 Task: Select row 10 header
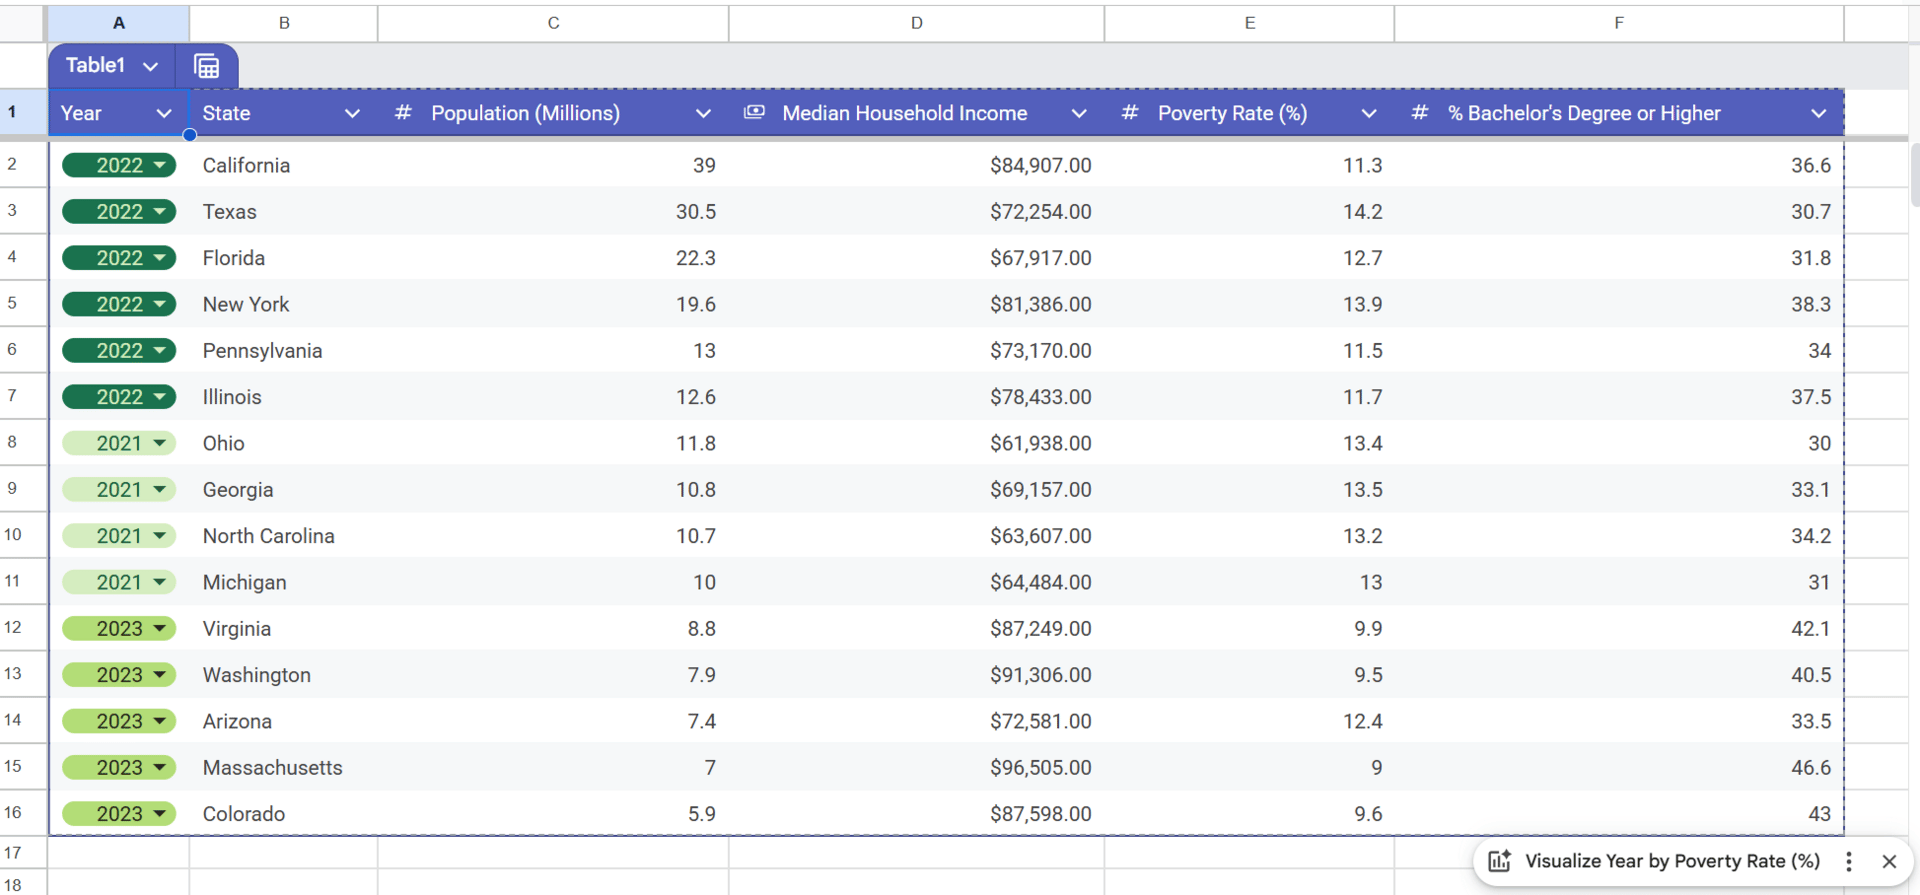[x=13, y=535]
